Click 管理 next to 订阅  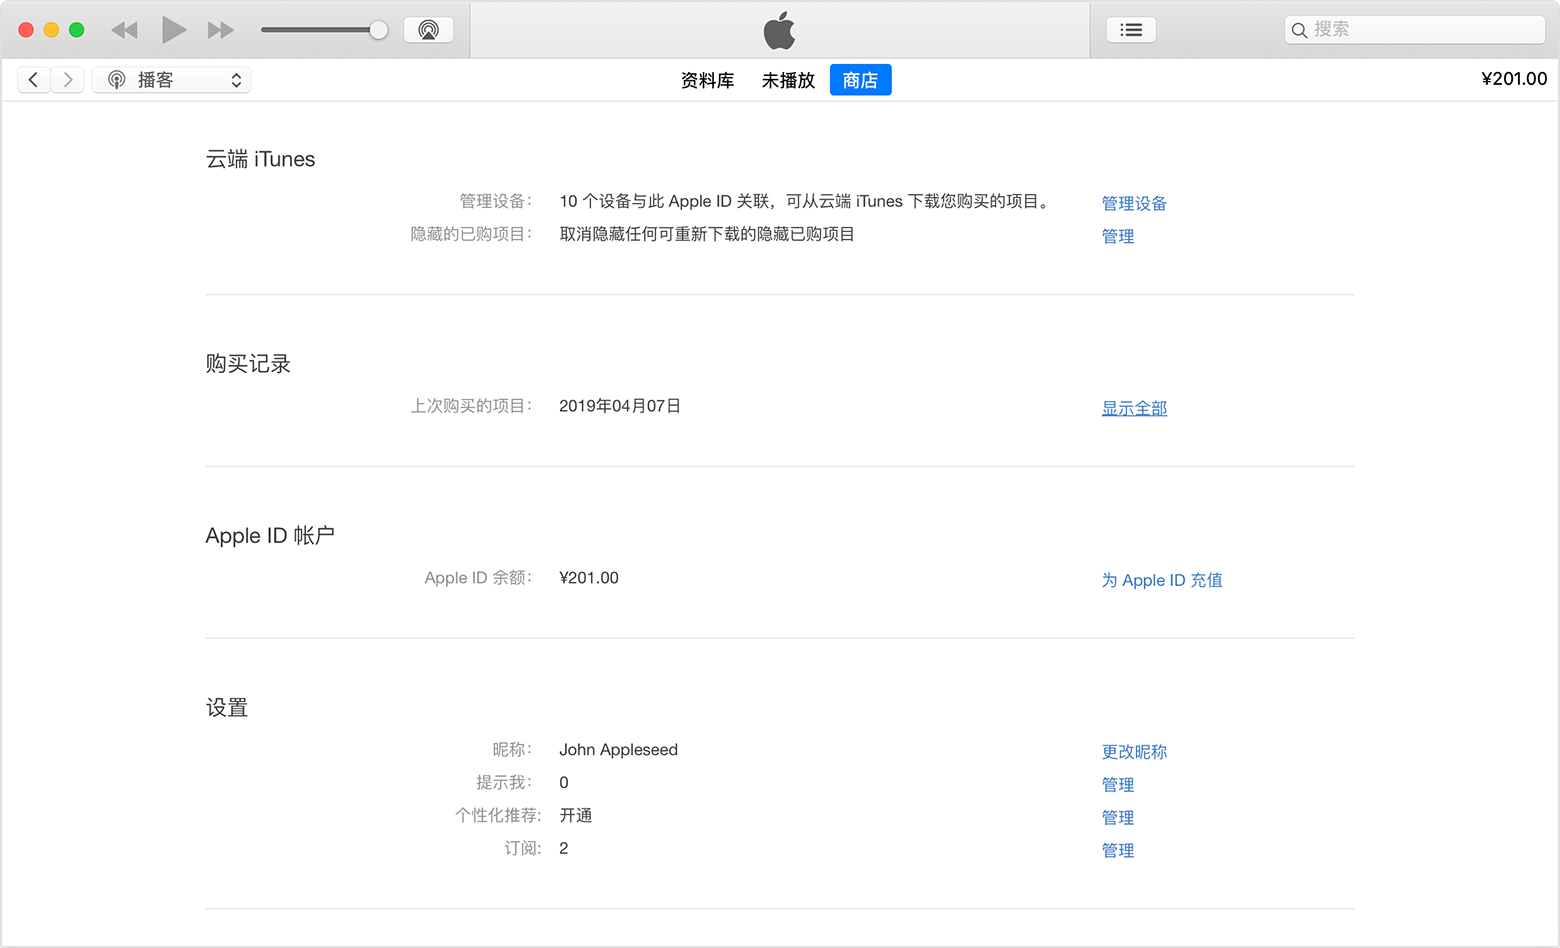[x=1117, y=850]
